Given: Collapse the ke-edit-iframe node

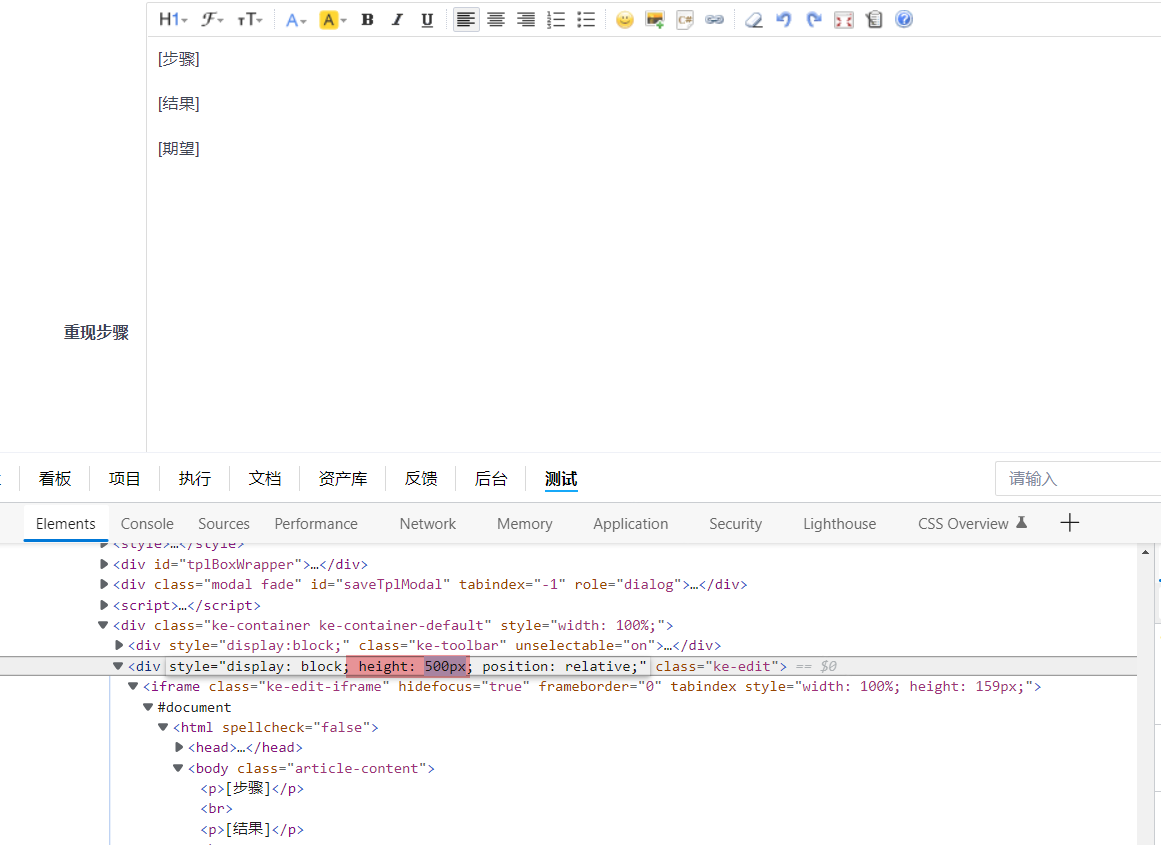Looking at the screenshot, I should point(133,687).
